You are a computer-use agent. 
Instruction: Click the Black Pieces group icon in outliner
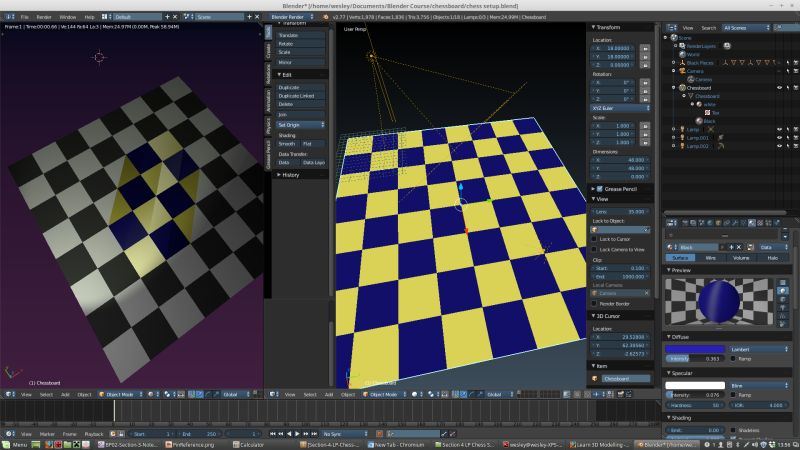click(682, 63)
